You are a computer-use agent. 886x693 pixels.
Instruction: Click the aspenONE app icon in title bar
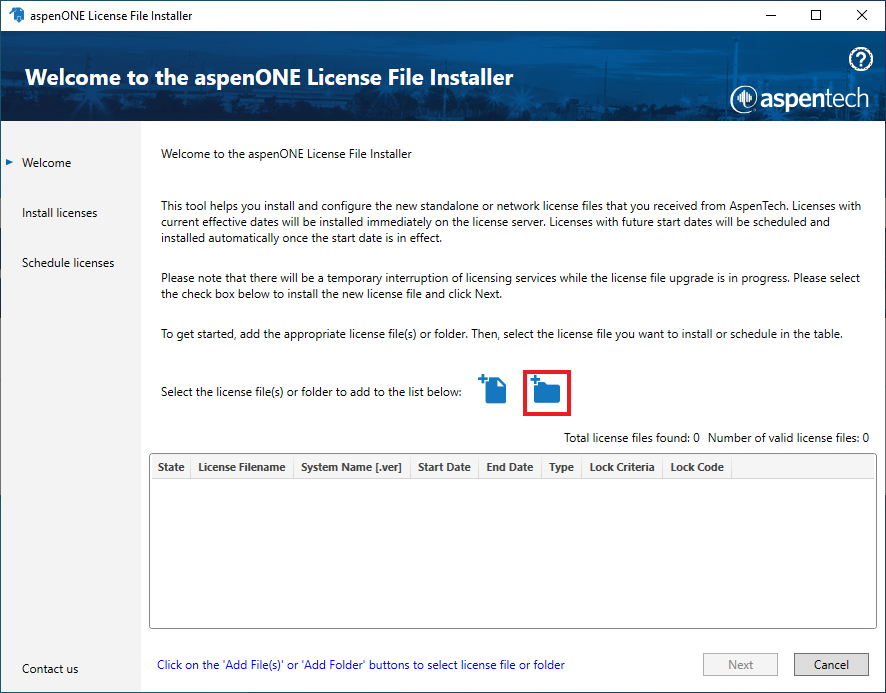tap(16, 15)
